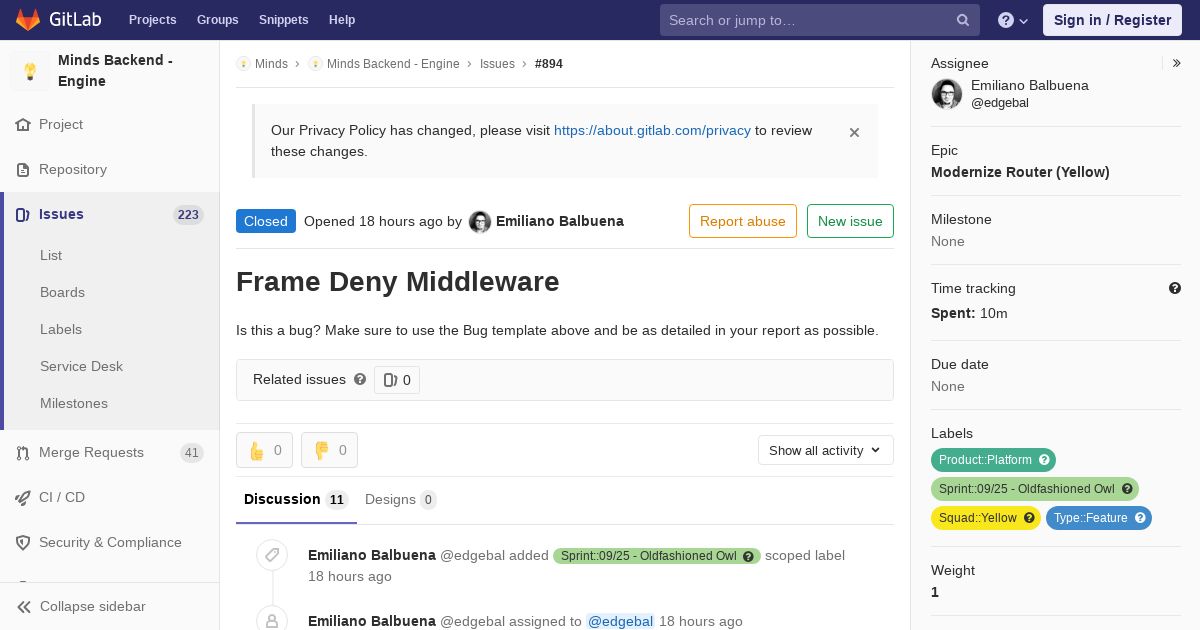Click the Sign in / Register button
Screen dimensions: 1200x630
click(x=1112, y=20)
